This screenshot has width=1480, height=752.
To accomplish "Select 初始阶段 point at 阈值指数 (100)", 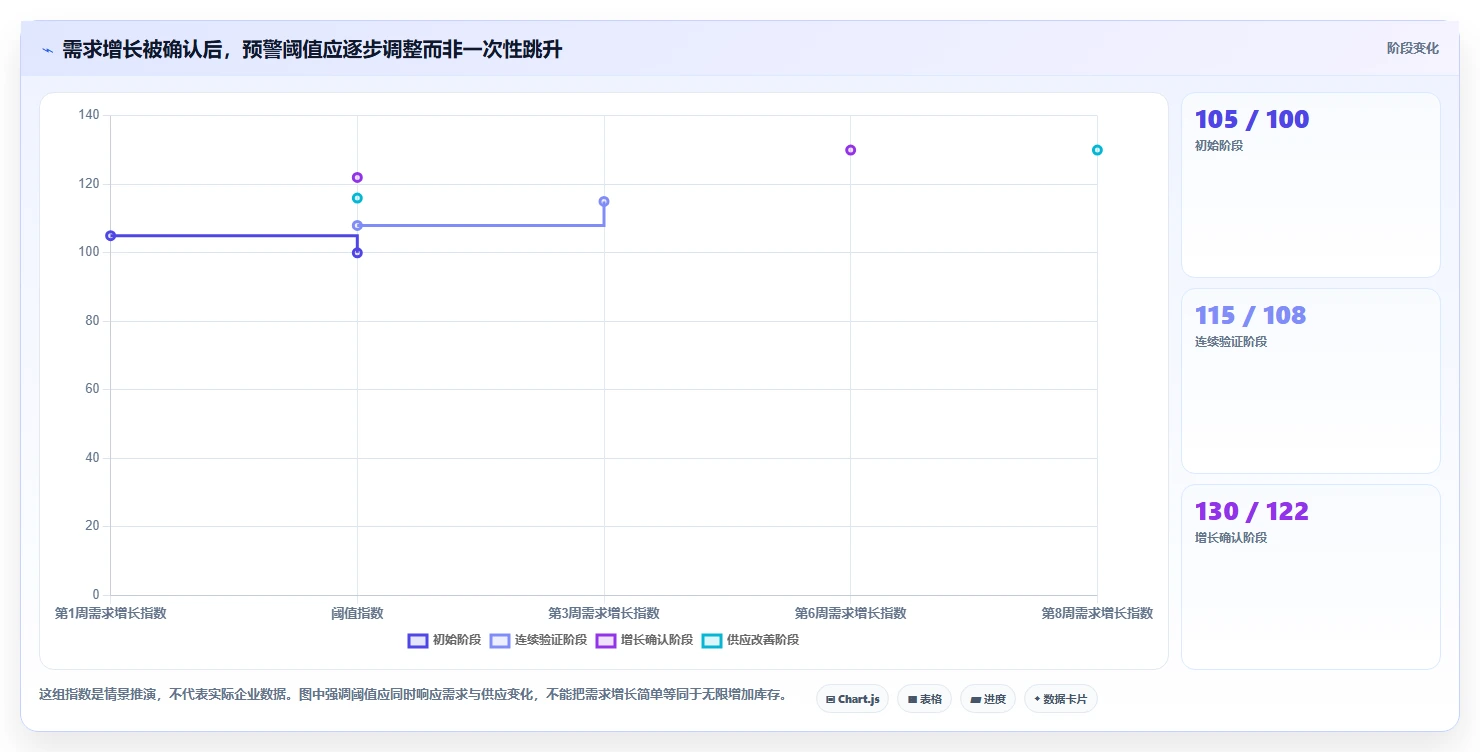I will [x=357, y=253].
